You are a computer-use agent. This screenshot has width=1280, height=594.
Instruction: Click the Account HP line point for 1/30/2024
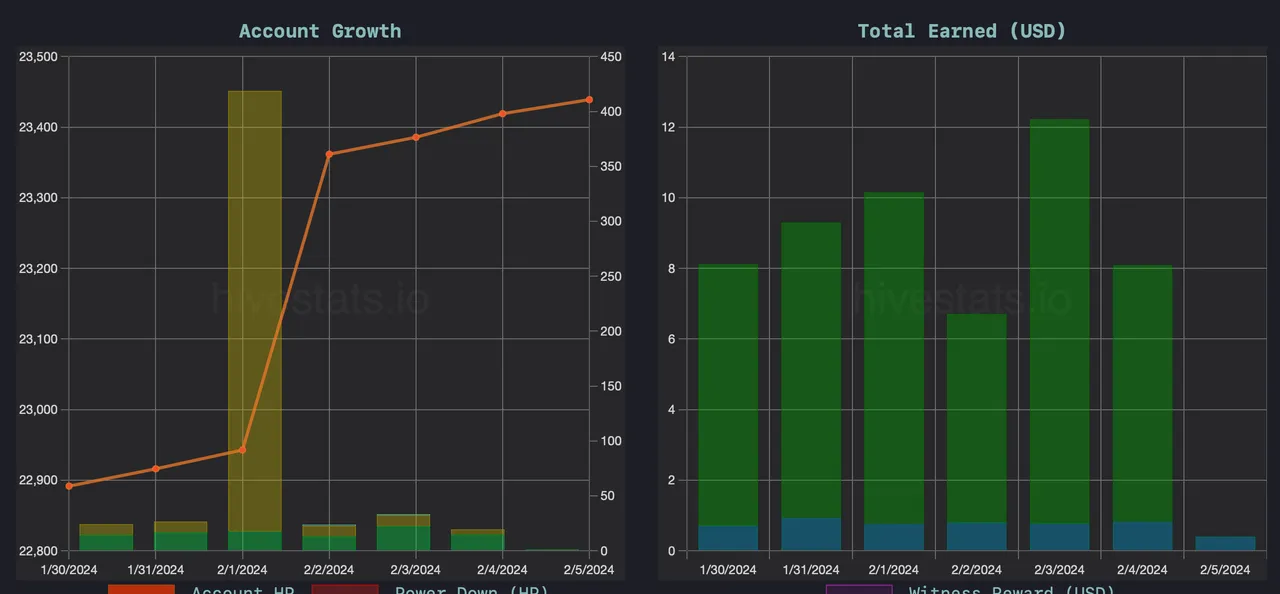69,486
